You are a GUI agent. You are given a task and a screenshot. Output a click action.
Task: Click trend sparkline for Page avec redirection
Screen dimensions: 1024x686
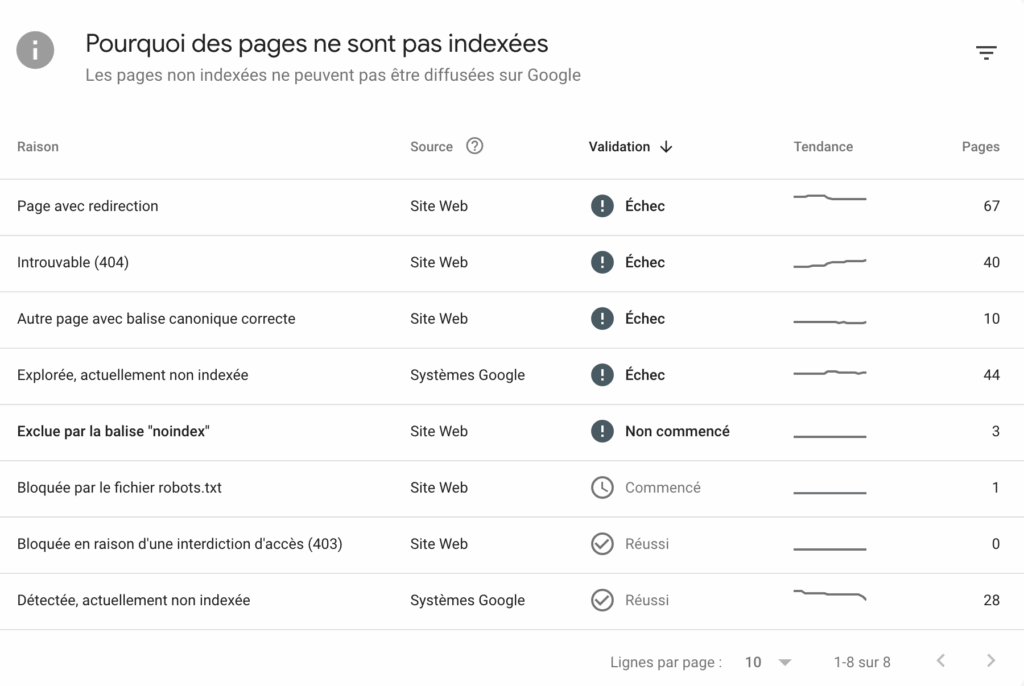[829, 198]
